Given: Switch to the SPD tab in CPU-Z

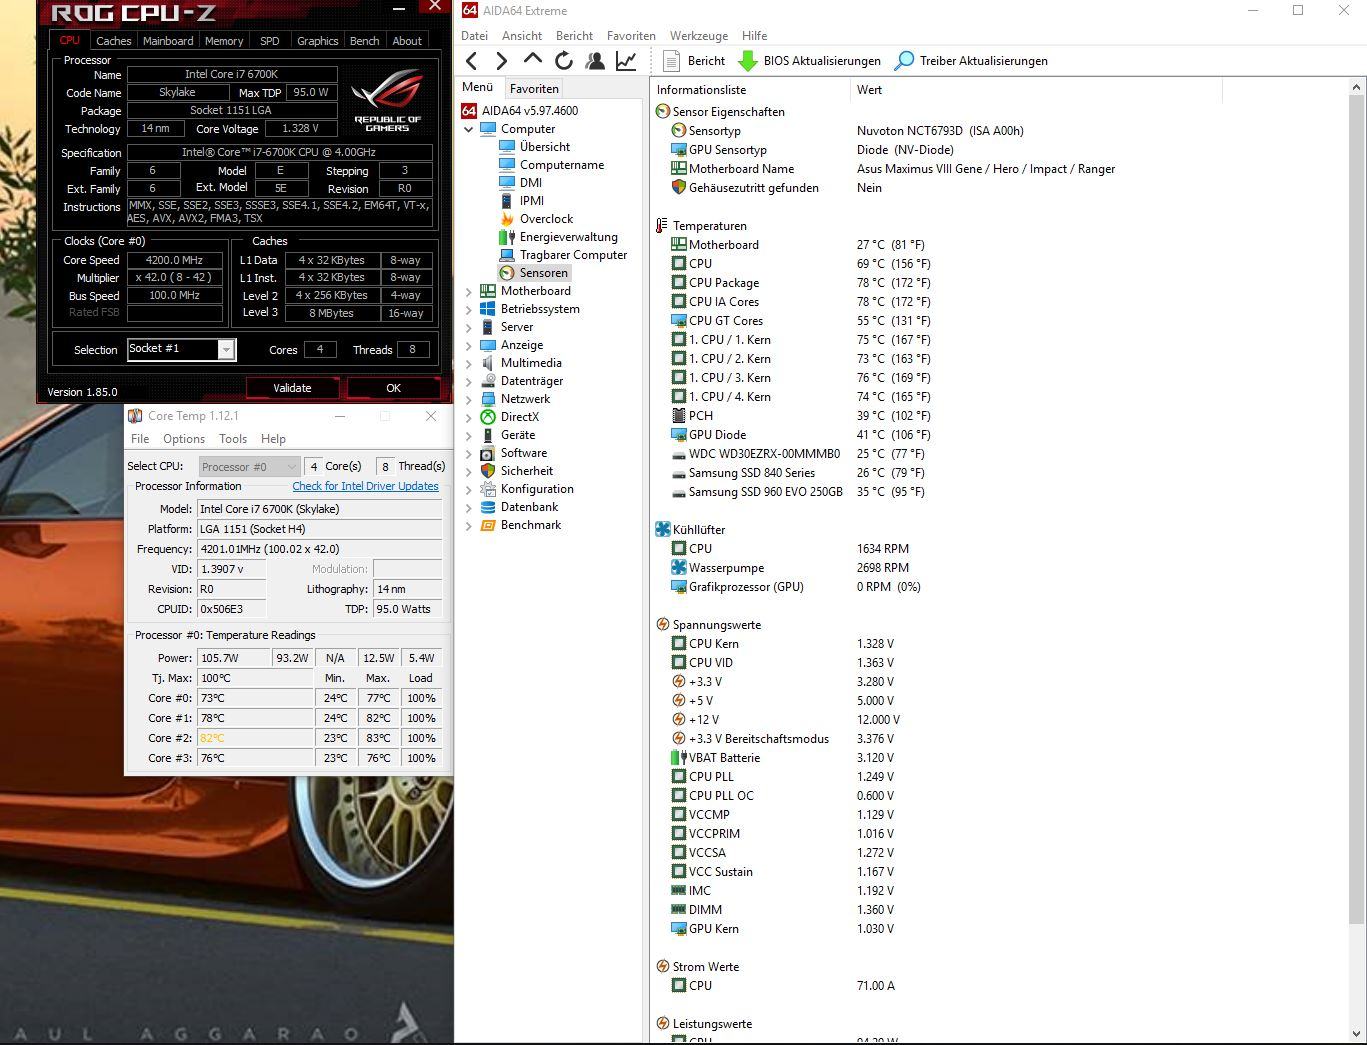Looking at the screenshot, I should tap(270, 41).
